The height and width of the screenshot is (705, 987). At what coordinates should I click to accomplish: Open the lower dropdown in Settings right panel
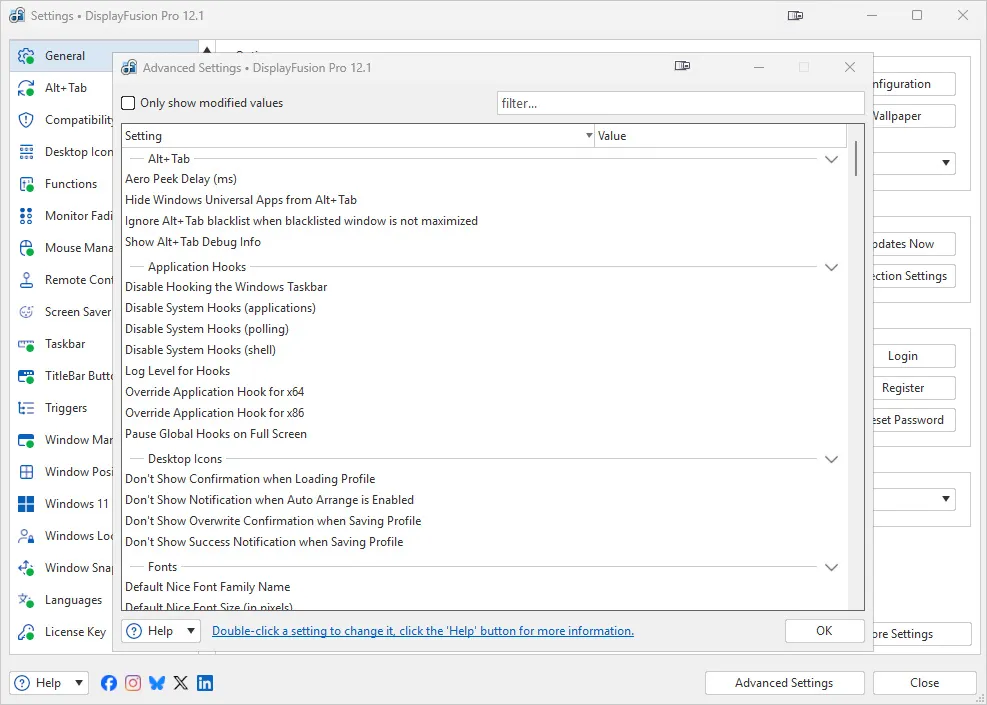pos(946,499)
